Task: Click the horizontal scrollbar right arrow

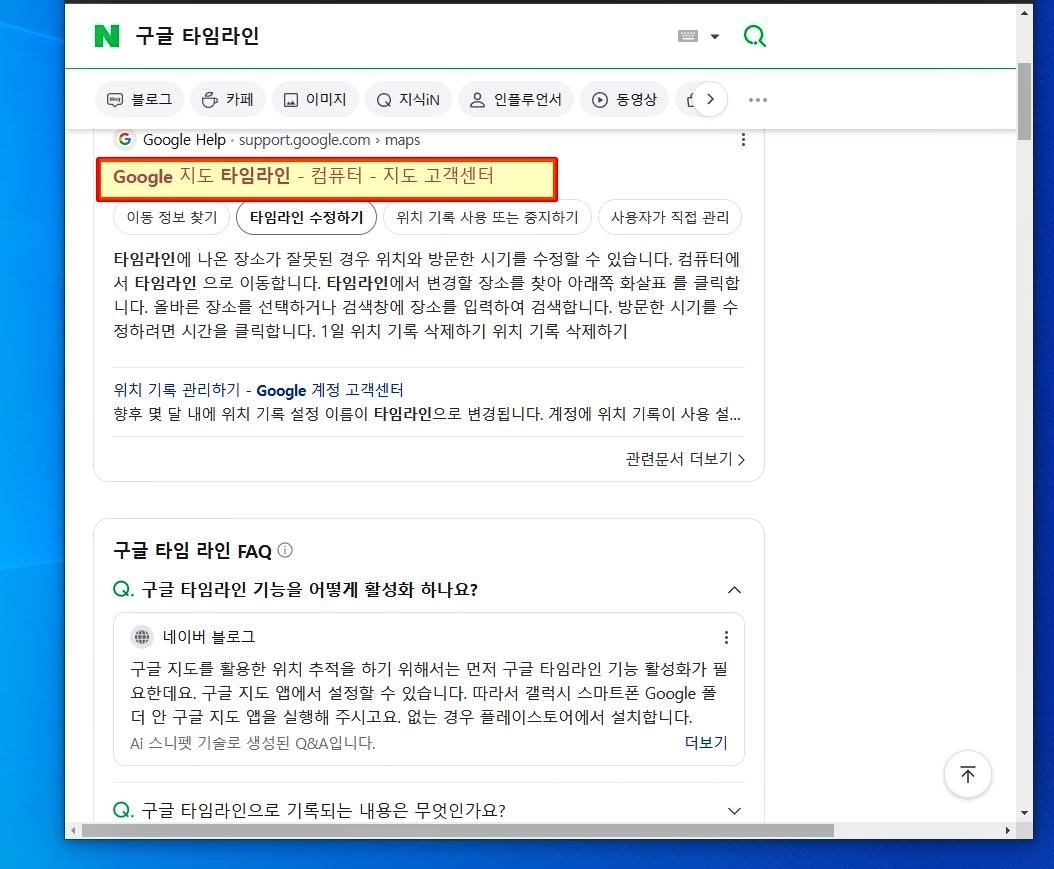Action: [x=1007, y=831]
